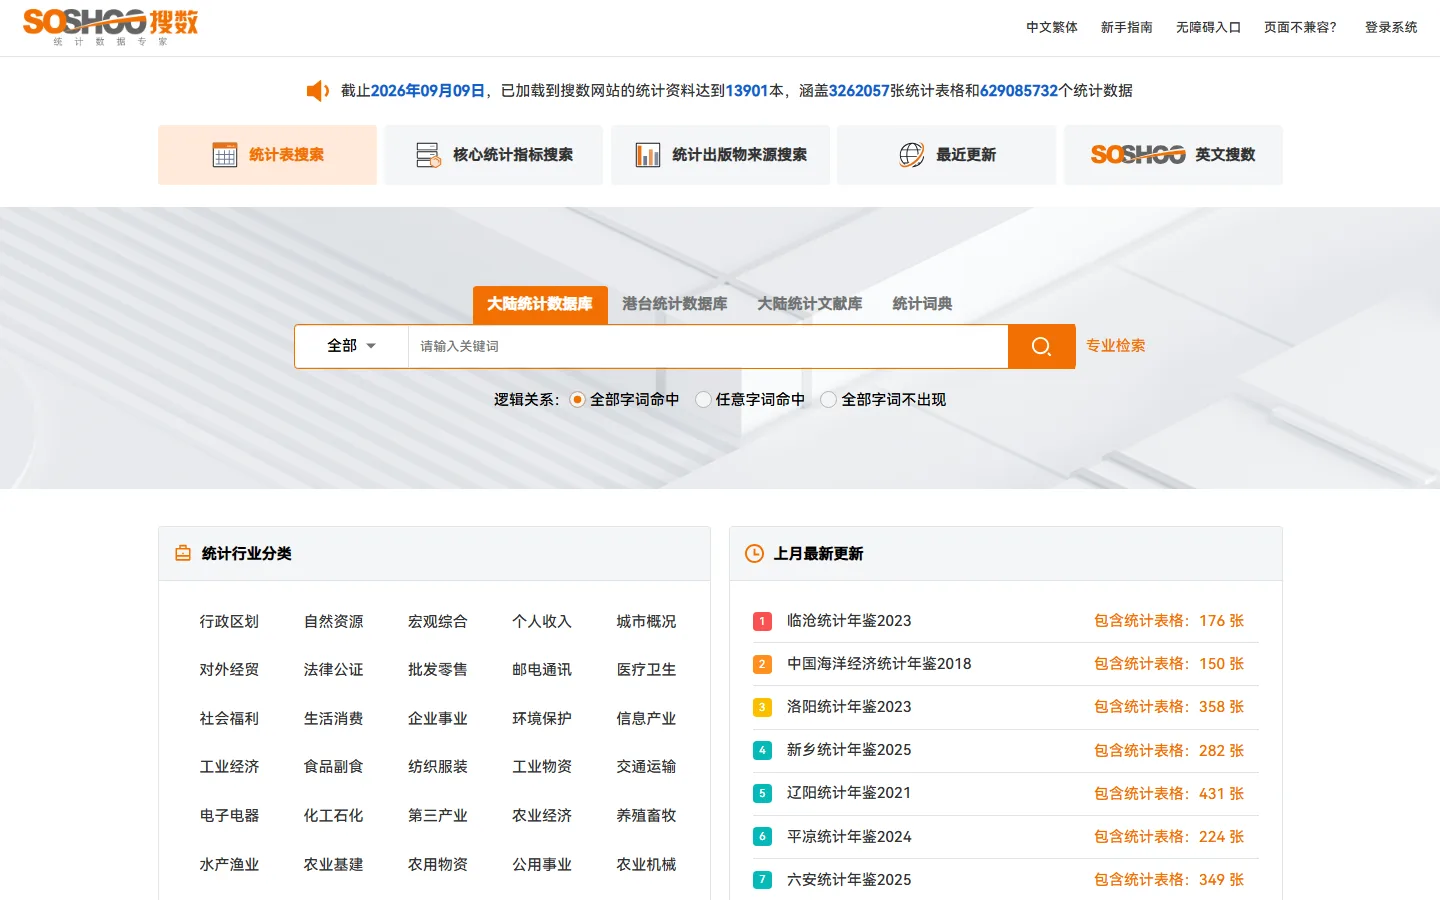Open 中国海洋经济统计年鉴2018 yearbook entry

tap(879, 664)
